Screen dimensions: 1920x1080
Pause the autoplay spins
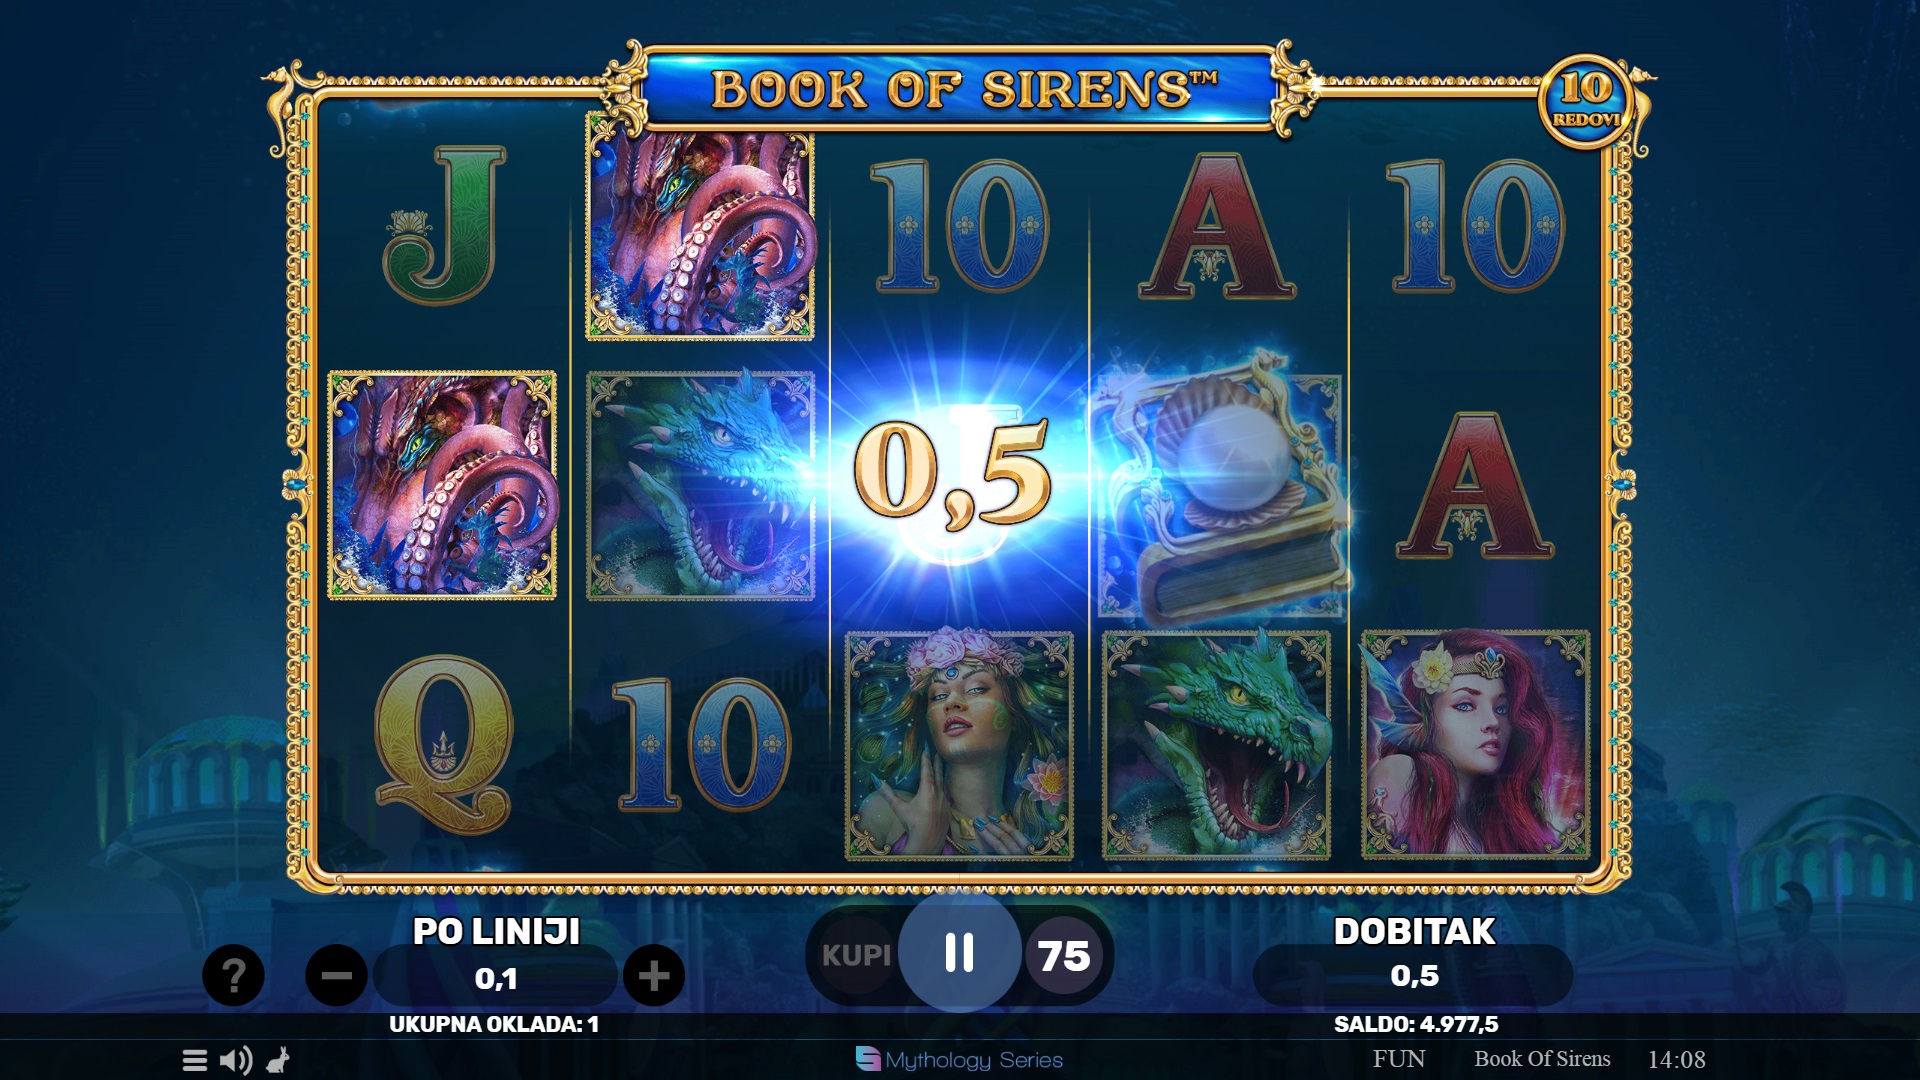tap(960, 952)
